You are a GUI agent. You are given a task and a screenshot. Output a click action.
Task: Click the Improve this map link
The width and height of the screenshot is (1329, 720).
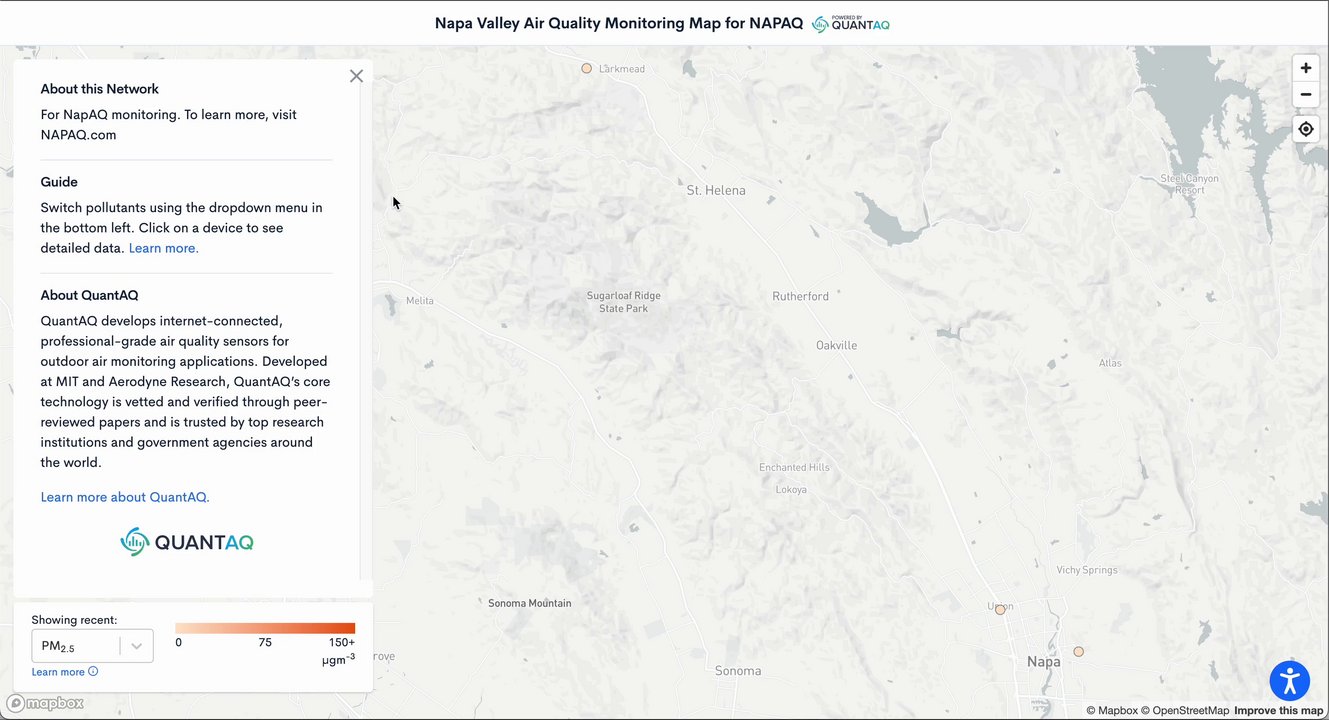coord(1278,711)
